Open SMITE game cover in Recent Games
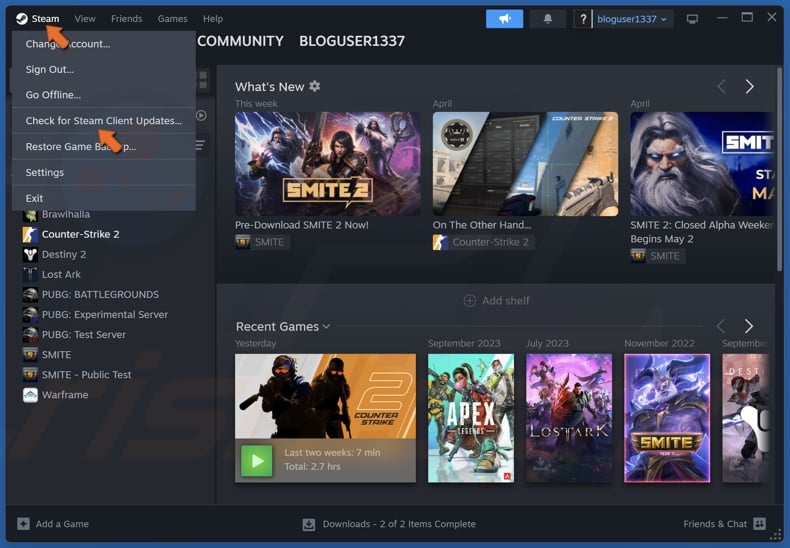This screenshot has height=548, width=790. 667,418
